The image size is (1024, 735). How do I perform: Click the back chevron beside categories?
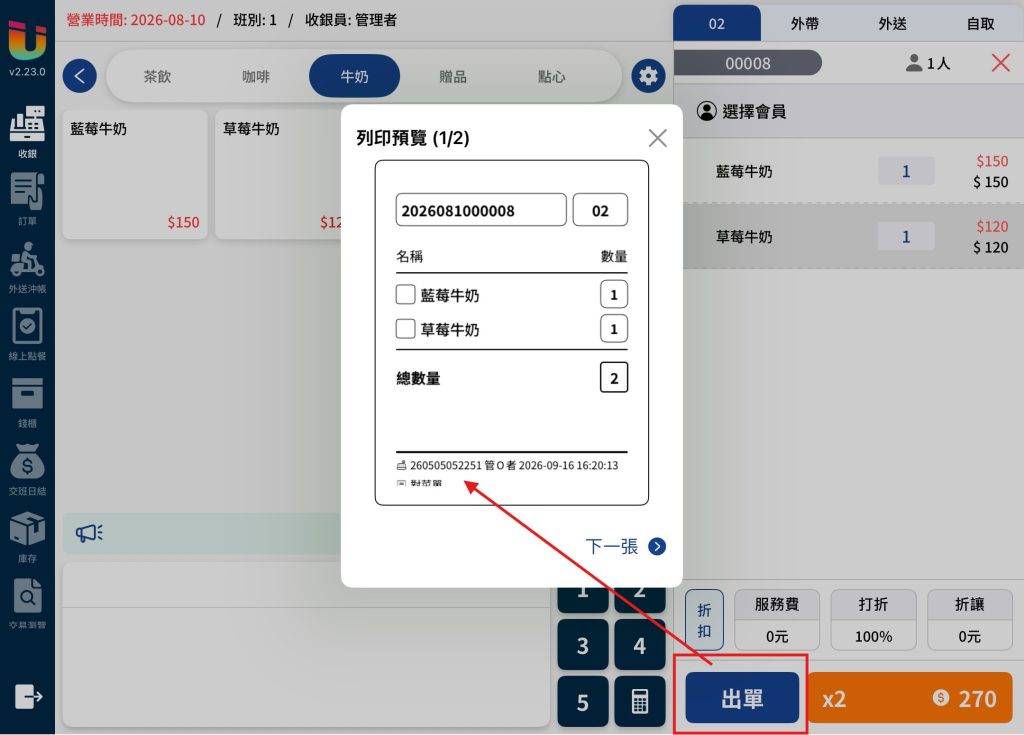click(80, 76)
